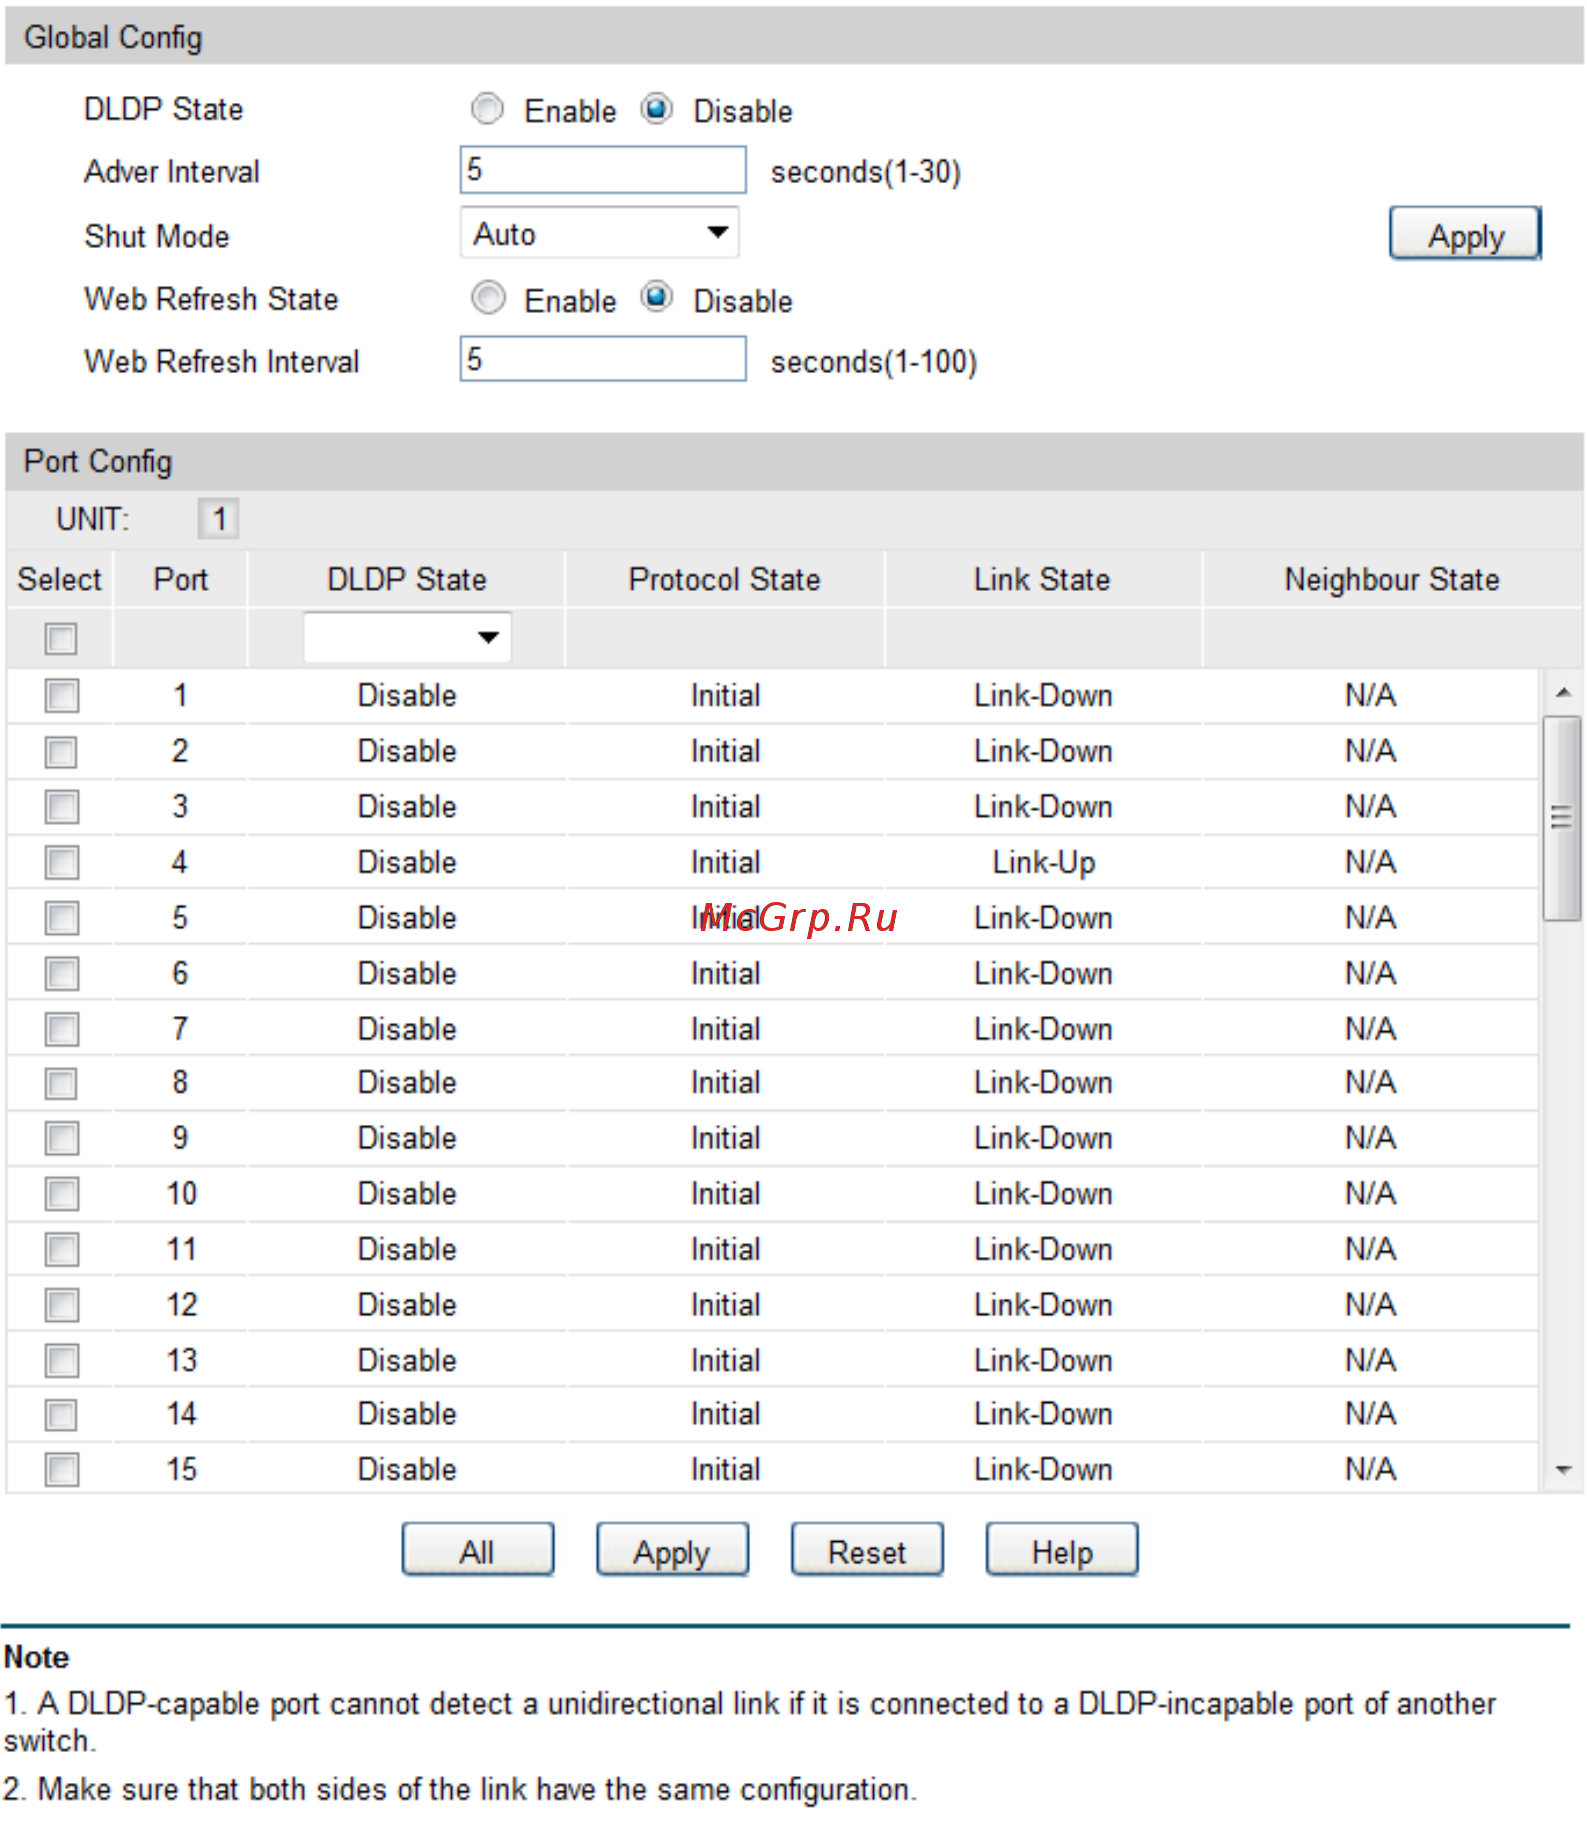1587x1833 pixels.
Task: Check the box for port 1
Action: [x=61, y=696]
